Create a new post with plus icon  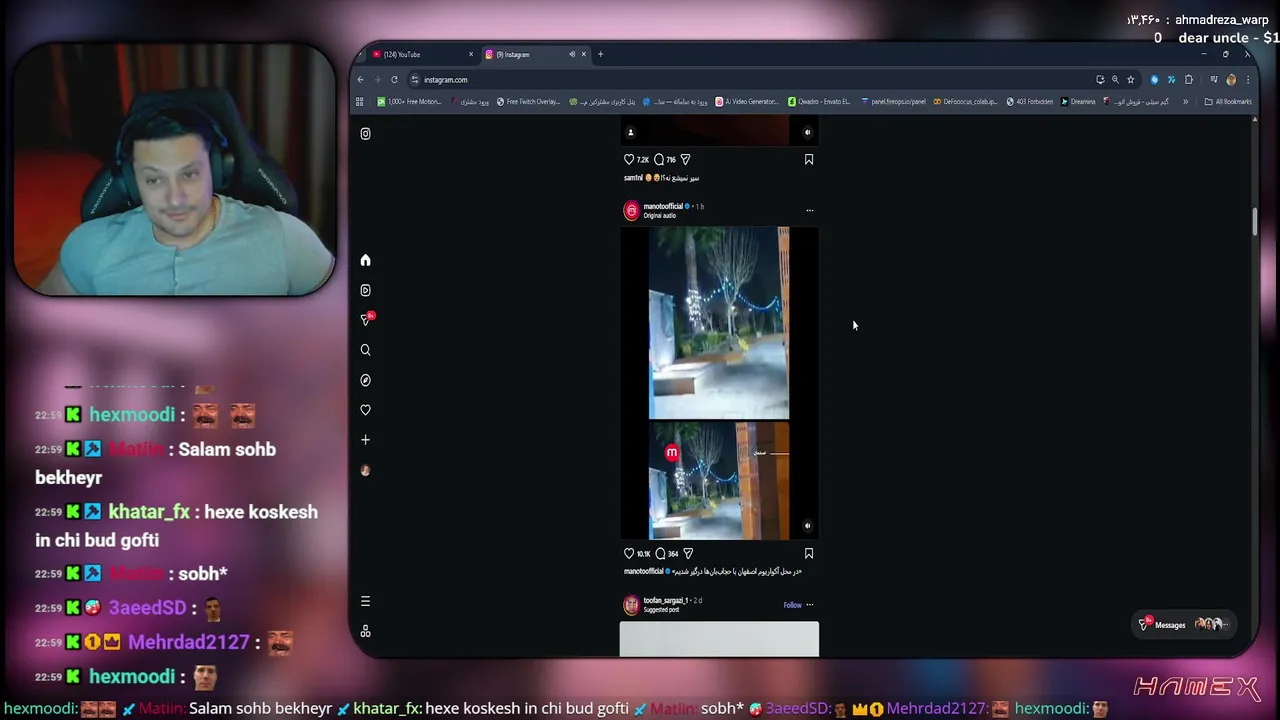tap(365, 440)
